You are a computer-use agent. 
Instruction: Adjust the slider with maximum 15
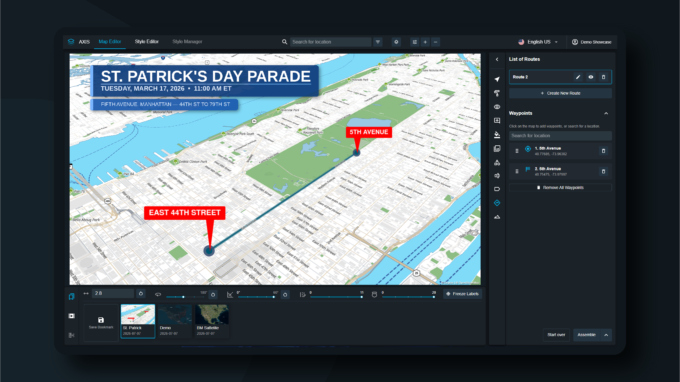click(336, 297)
